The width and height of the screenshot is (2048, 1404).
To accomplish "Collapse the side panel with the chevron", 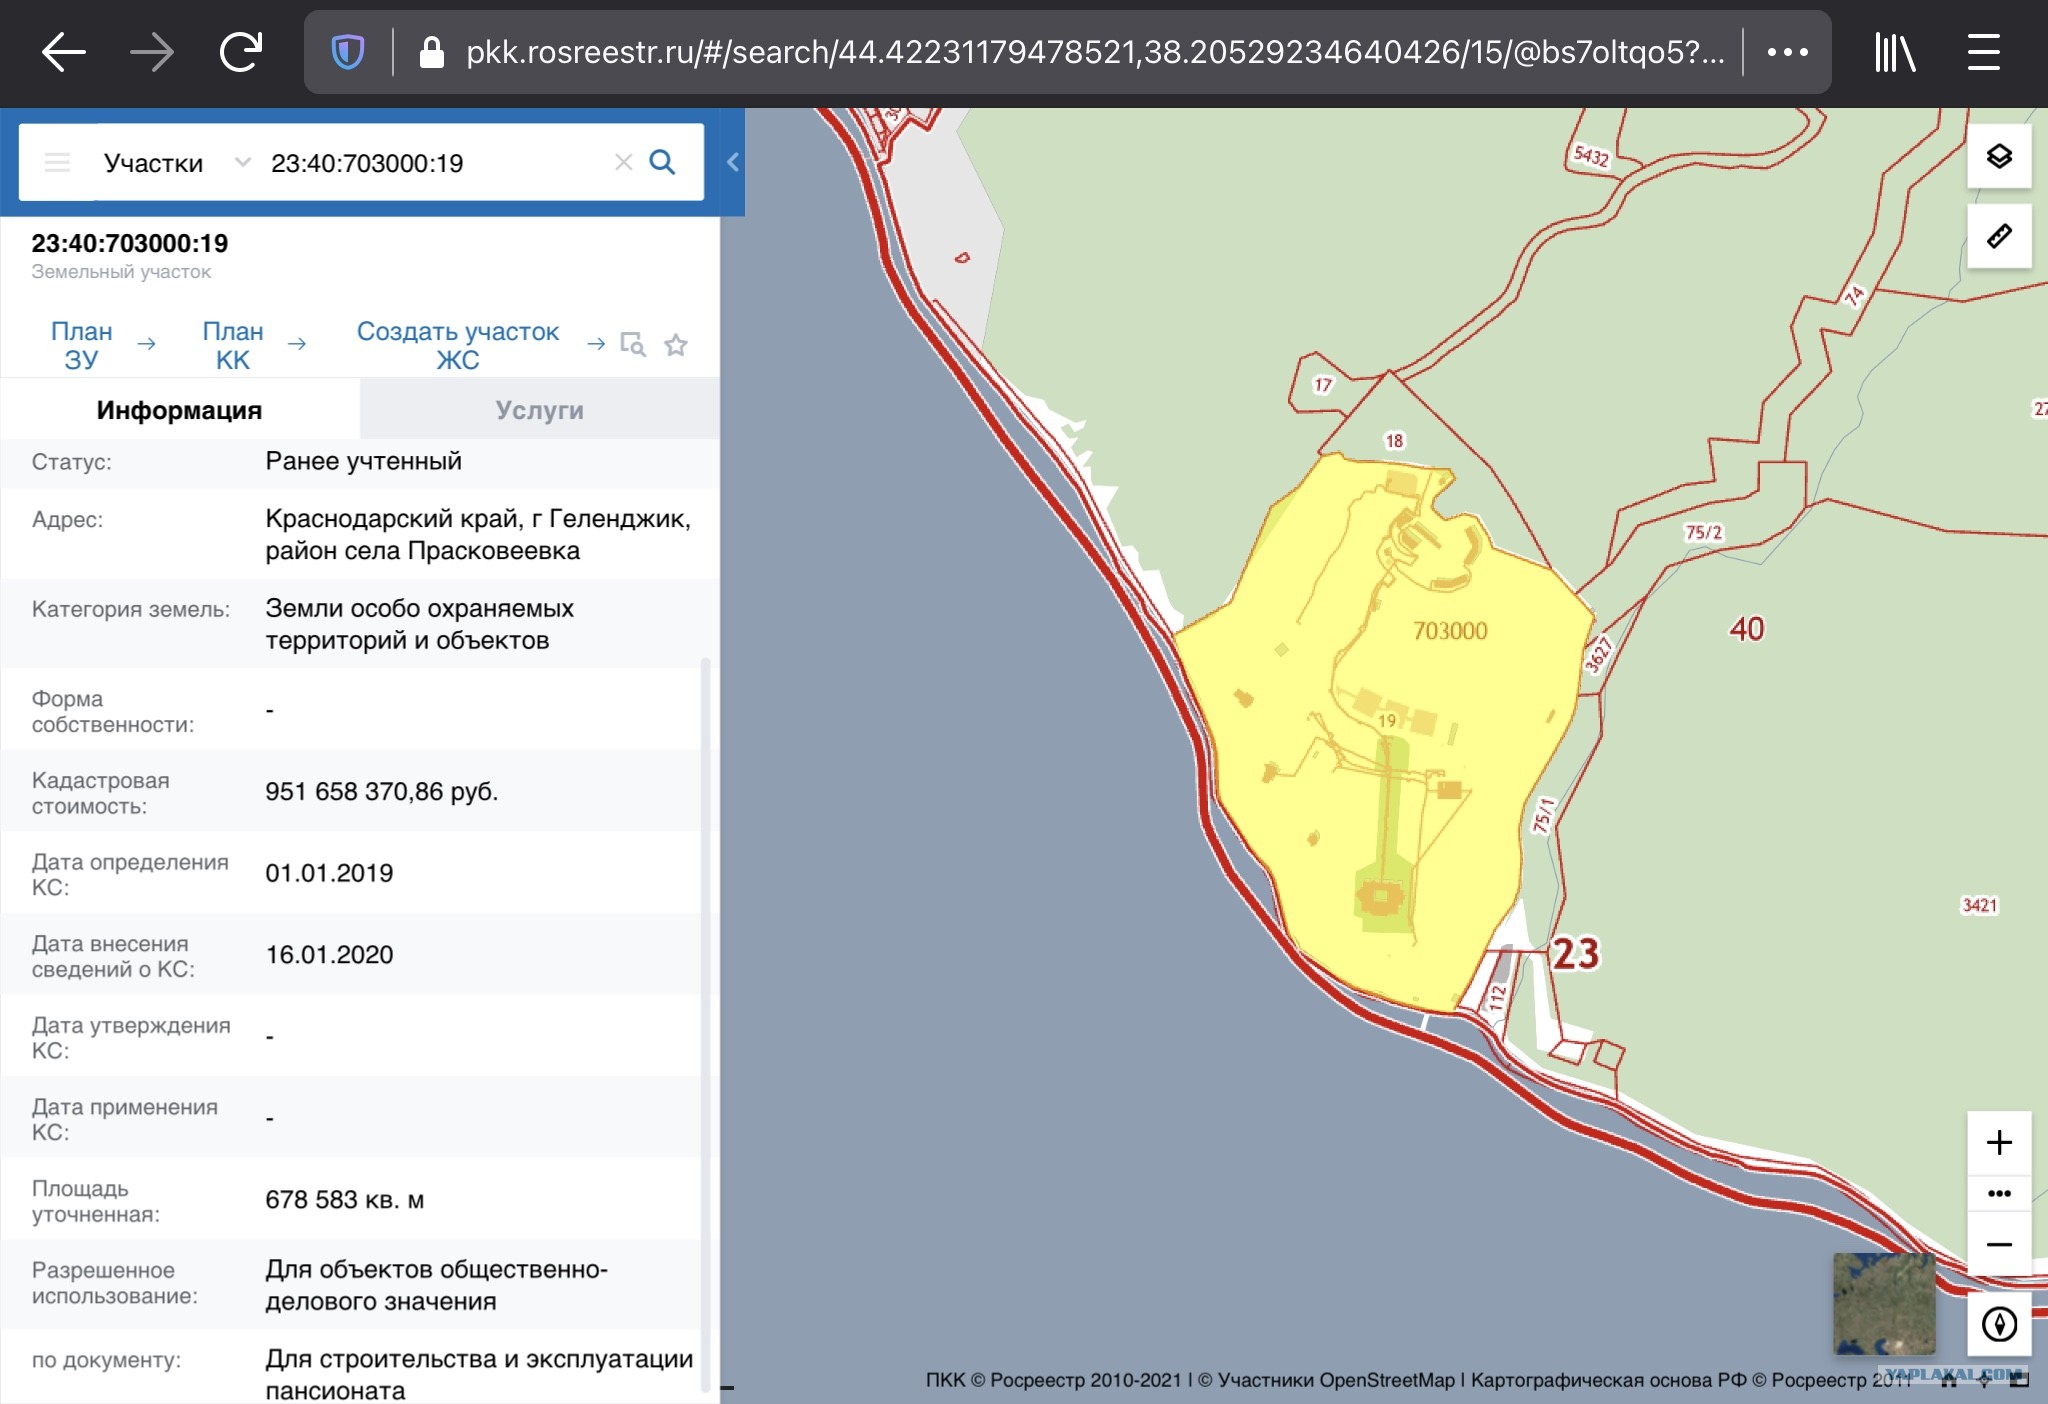I will point(732,162).
